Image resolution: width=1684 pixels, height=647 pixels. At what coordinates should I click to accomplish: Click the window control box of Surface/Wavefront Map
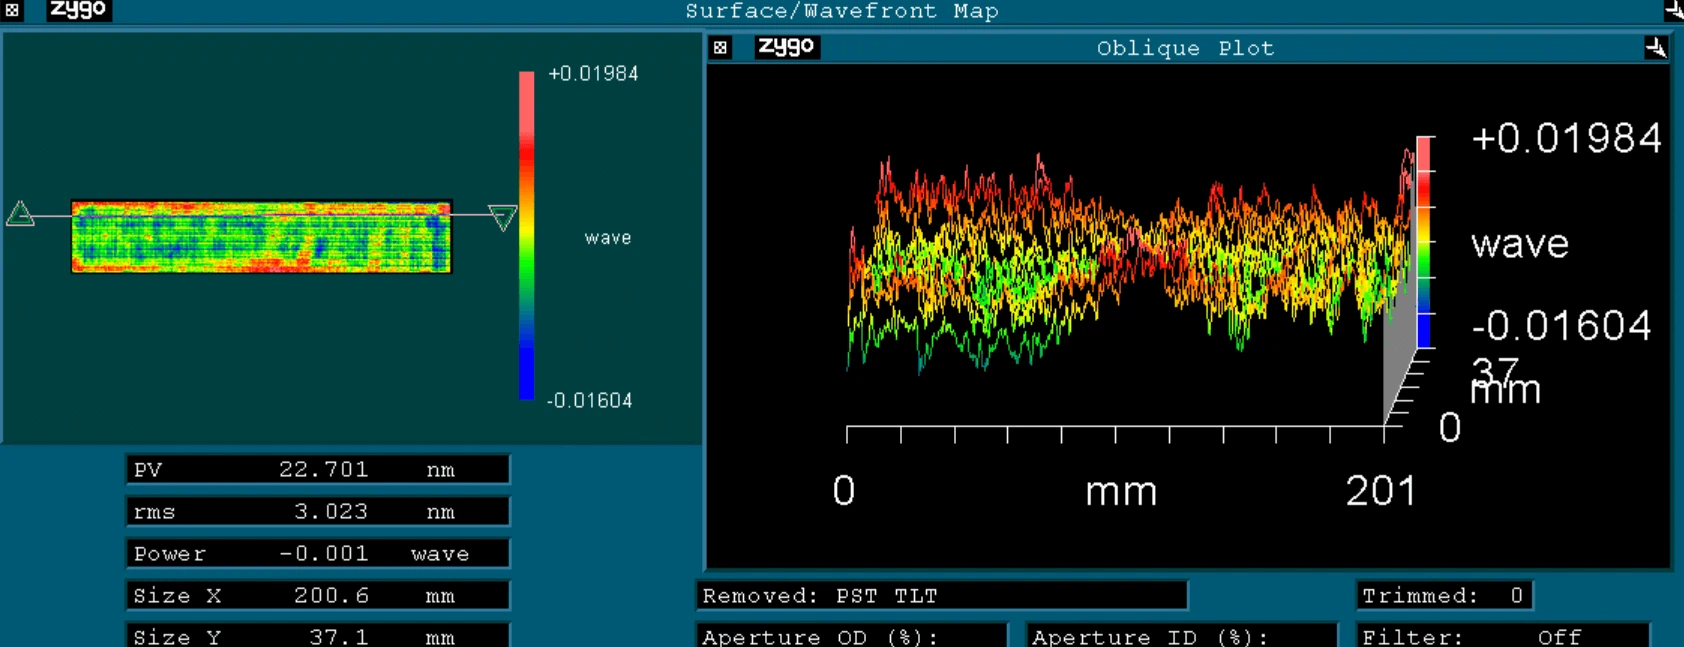[x=12, y=10]
